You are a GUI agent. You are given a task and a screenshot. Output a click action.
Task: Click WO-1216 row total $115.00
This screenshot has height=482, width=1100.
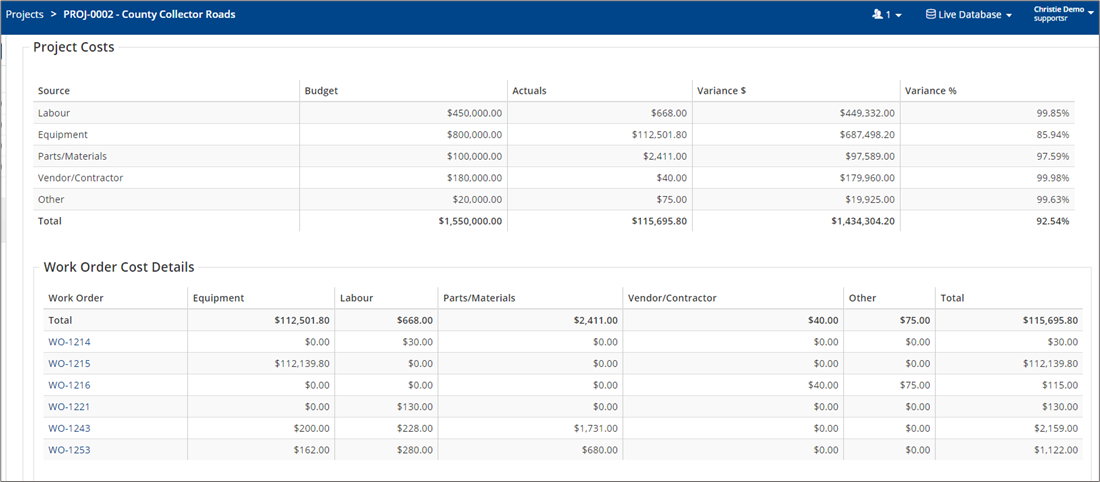click(x=1061, y=385)
